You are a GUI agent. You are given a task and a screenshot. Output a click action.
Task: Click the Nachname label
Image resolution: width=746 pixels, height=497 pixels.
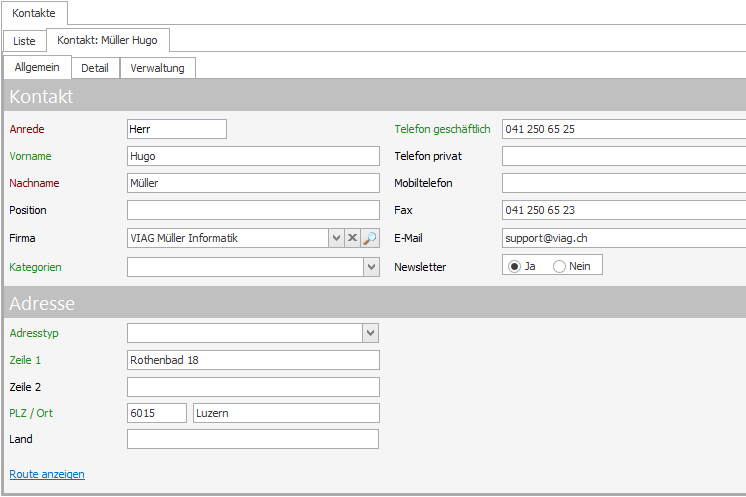[x=34, y=183]
